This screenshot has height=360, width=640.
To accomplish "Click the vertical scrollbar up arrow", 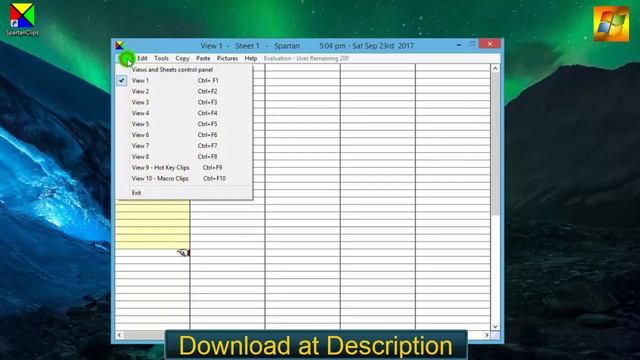I will tap(495, 68).
